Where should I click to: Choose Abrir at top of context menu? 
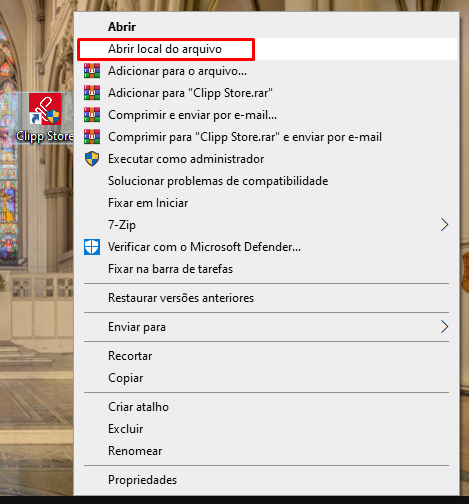pyautogui.click(x=122, y=27)
